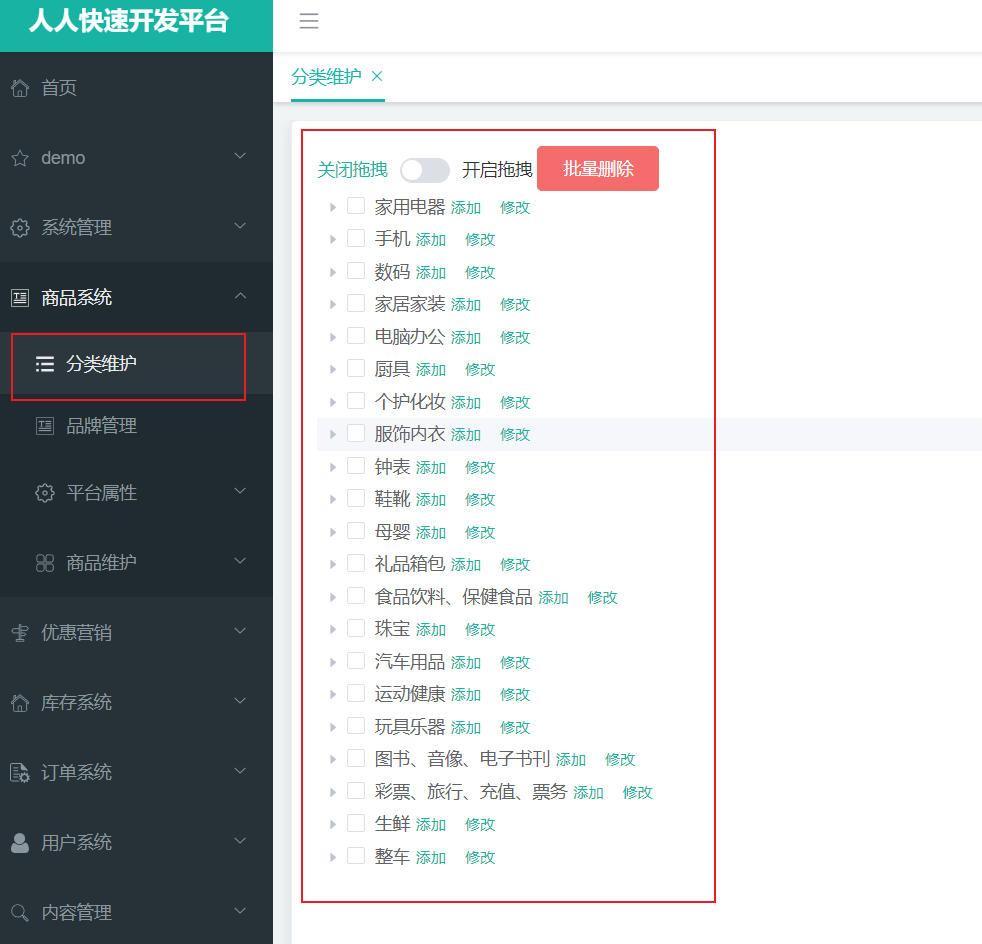Image resolution: width=982 pixels, height=944 pixels.
Task: Click 修改 next to 汽车用品
Action: [x=515, y=663]
